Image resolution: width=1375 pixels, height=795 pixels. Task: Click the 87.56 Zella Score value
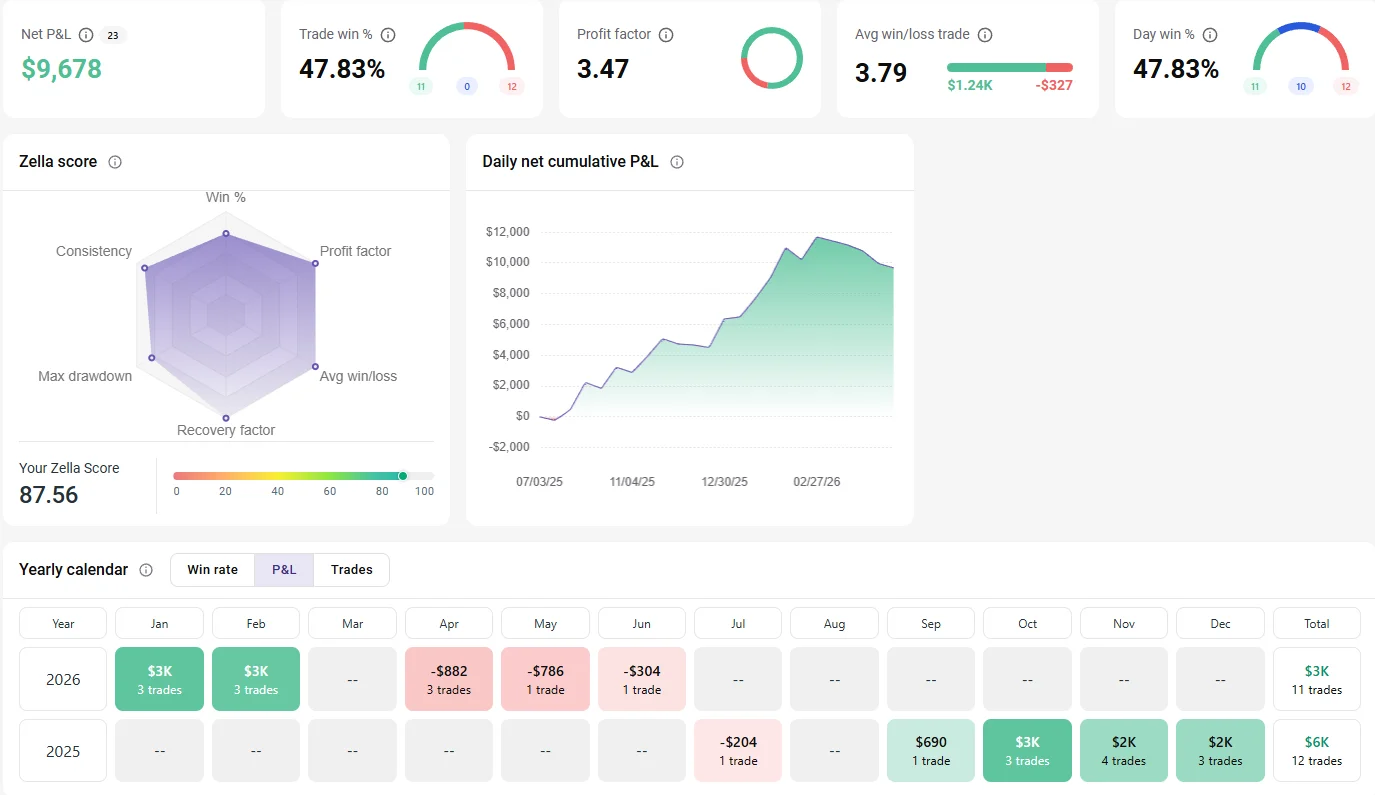(x=49, y=495)
